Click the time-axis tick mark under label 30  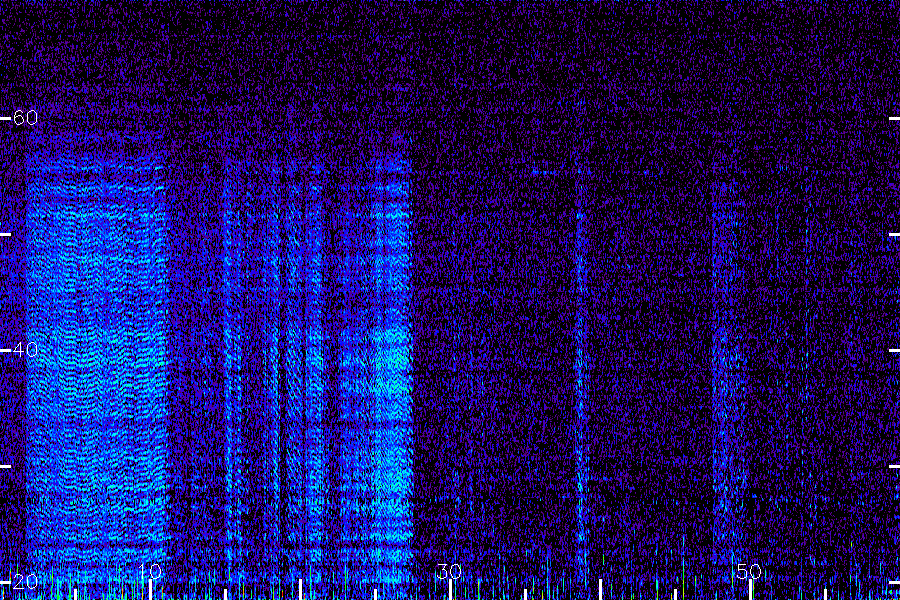[450, 590]
